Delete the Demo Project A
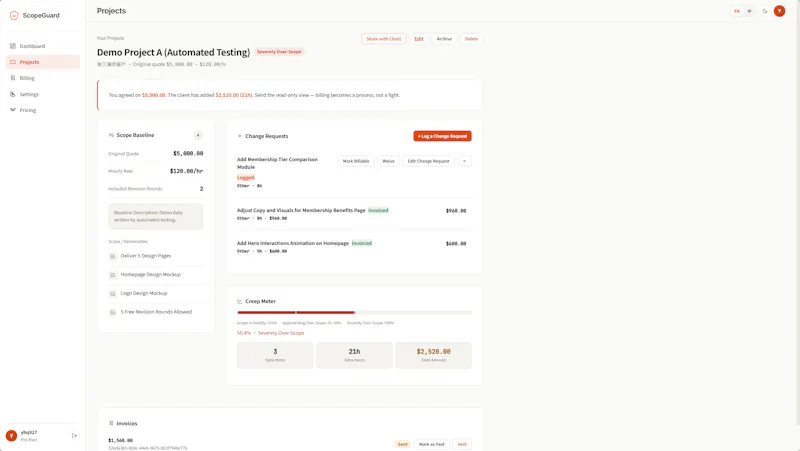The image size is (800, 451). [x=471, y=39]
